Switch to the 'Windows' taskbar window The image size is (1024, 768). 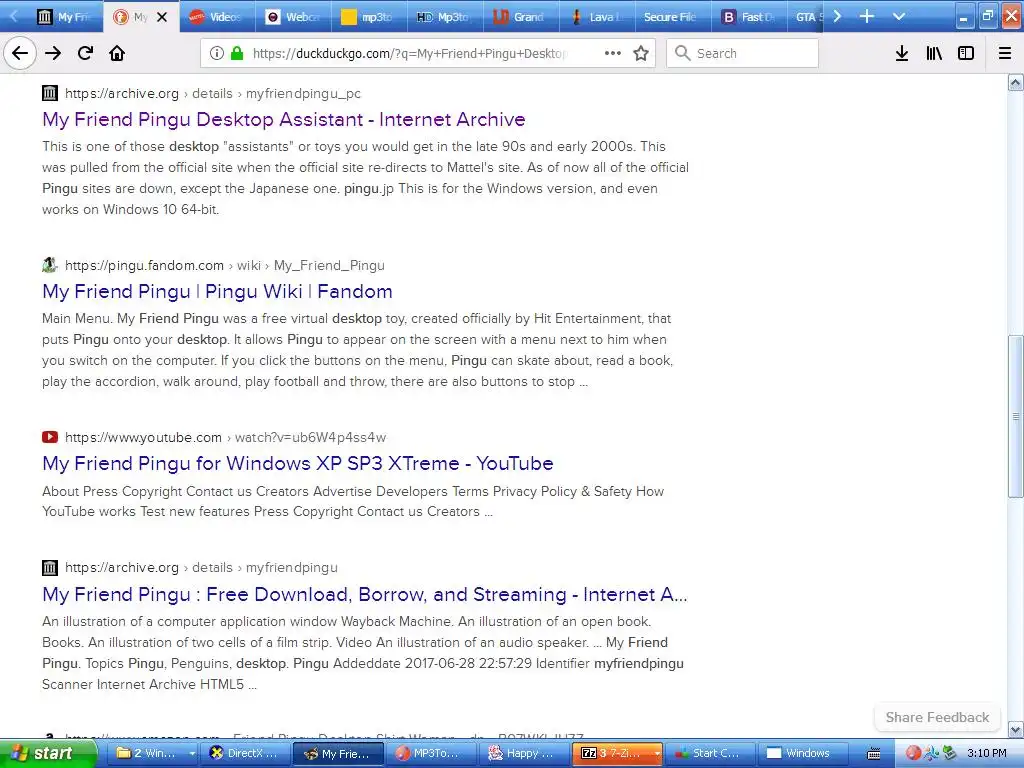[803, 753]
